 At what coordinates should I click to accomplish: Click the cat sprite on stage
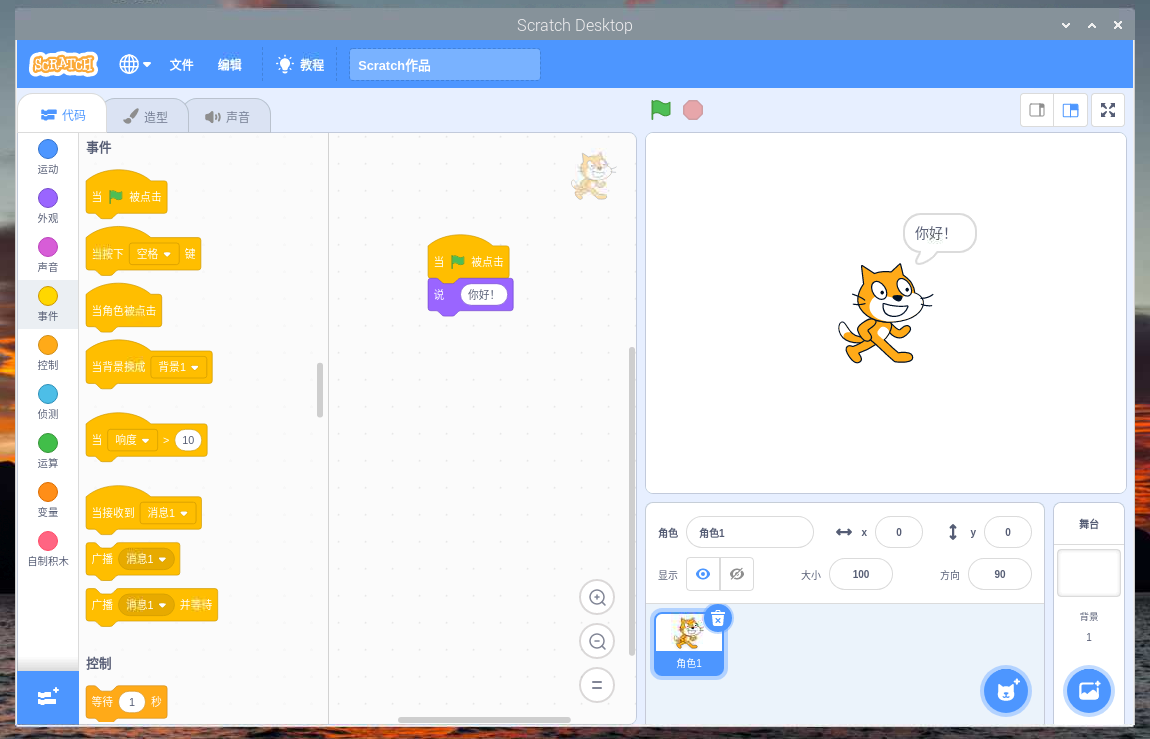tap(884, 314)
